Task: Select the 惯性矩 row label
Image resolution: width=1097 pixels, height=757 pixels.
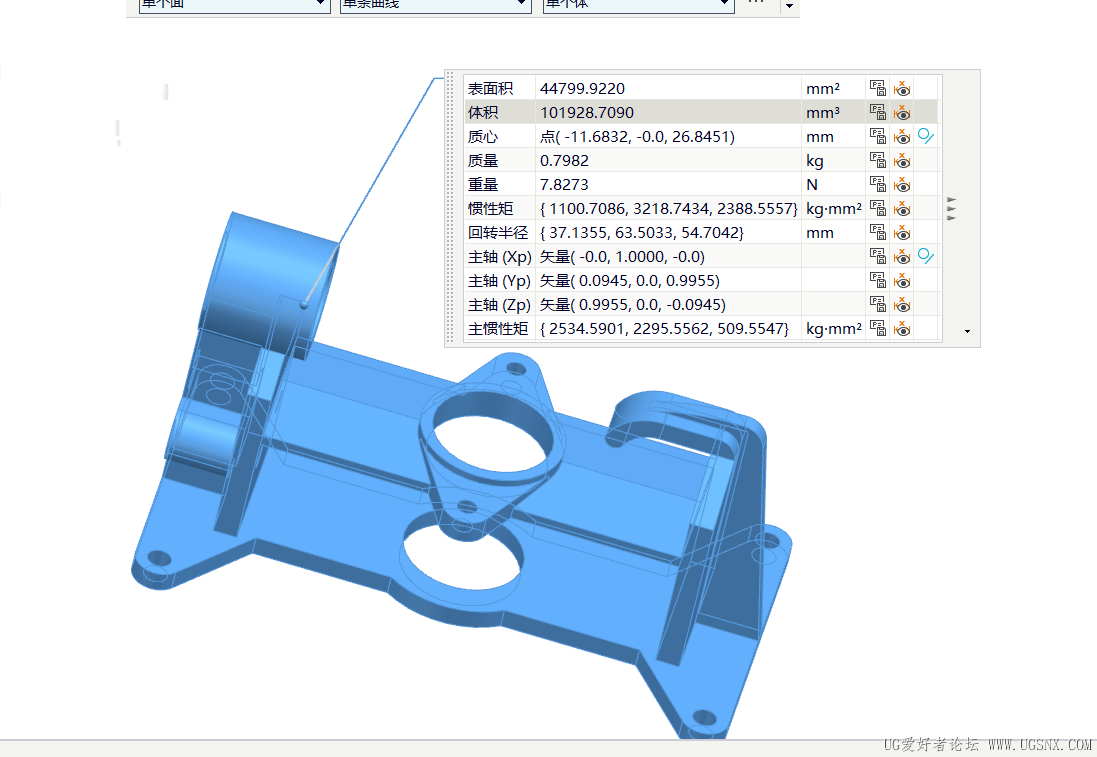Action: (490, 208)
